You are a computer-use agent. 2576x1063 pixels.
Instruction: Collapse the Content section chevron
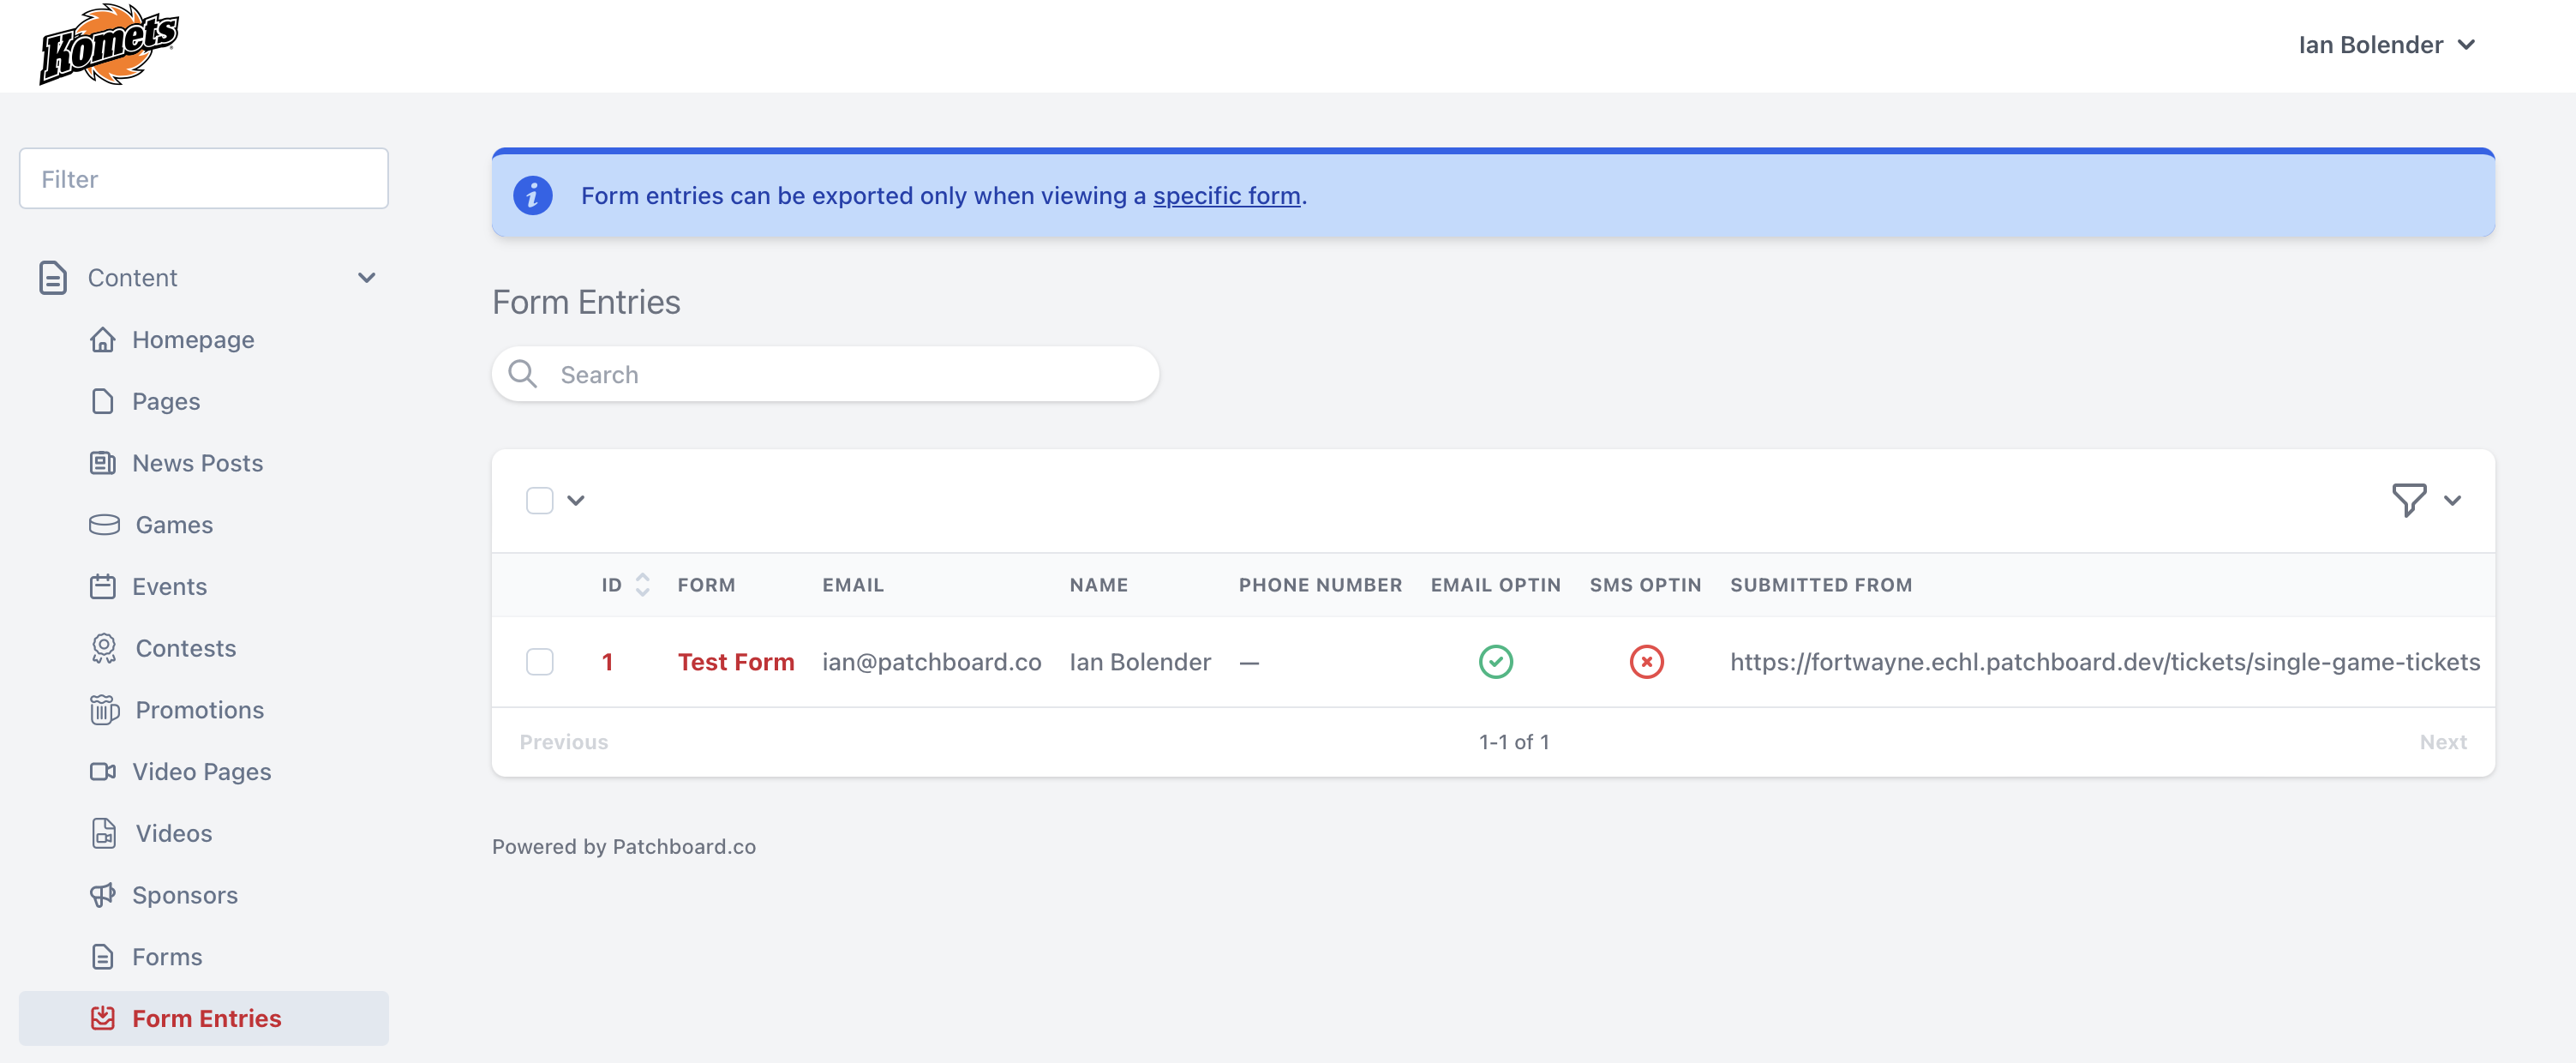367,278
